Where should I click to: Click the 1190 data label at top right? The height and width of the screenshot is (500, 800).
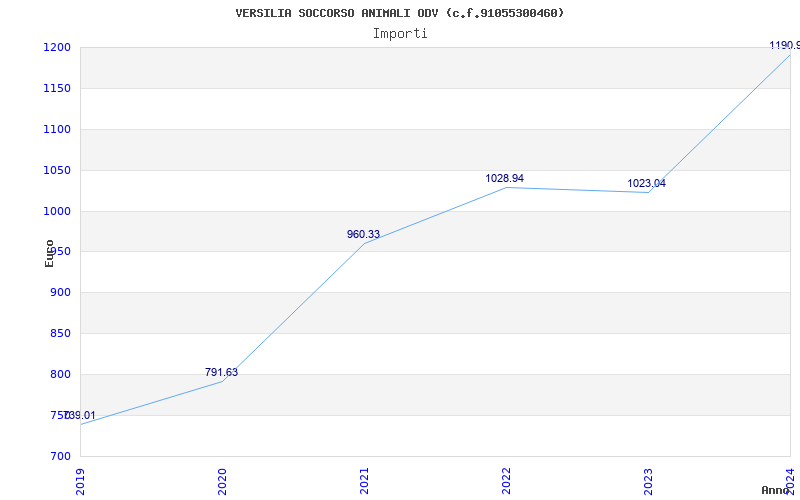pos(785,45)
